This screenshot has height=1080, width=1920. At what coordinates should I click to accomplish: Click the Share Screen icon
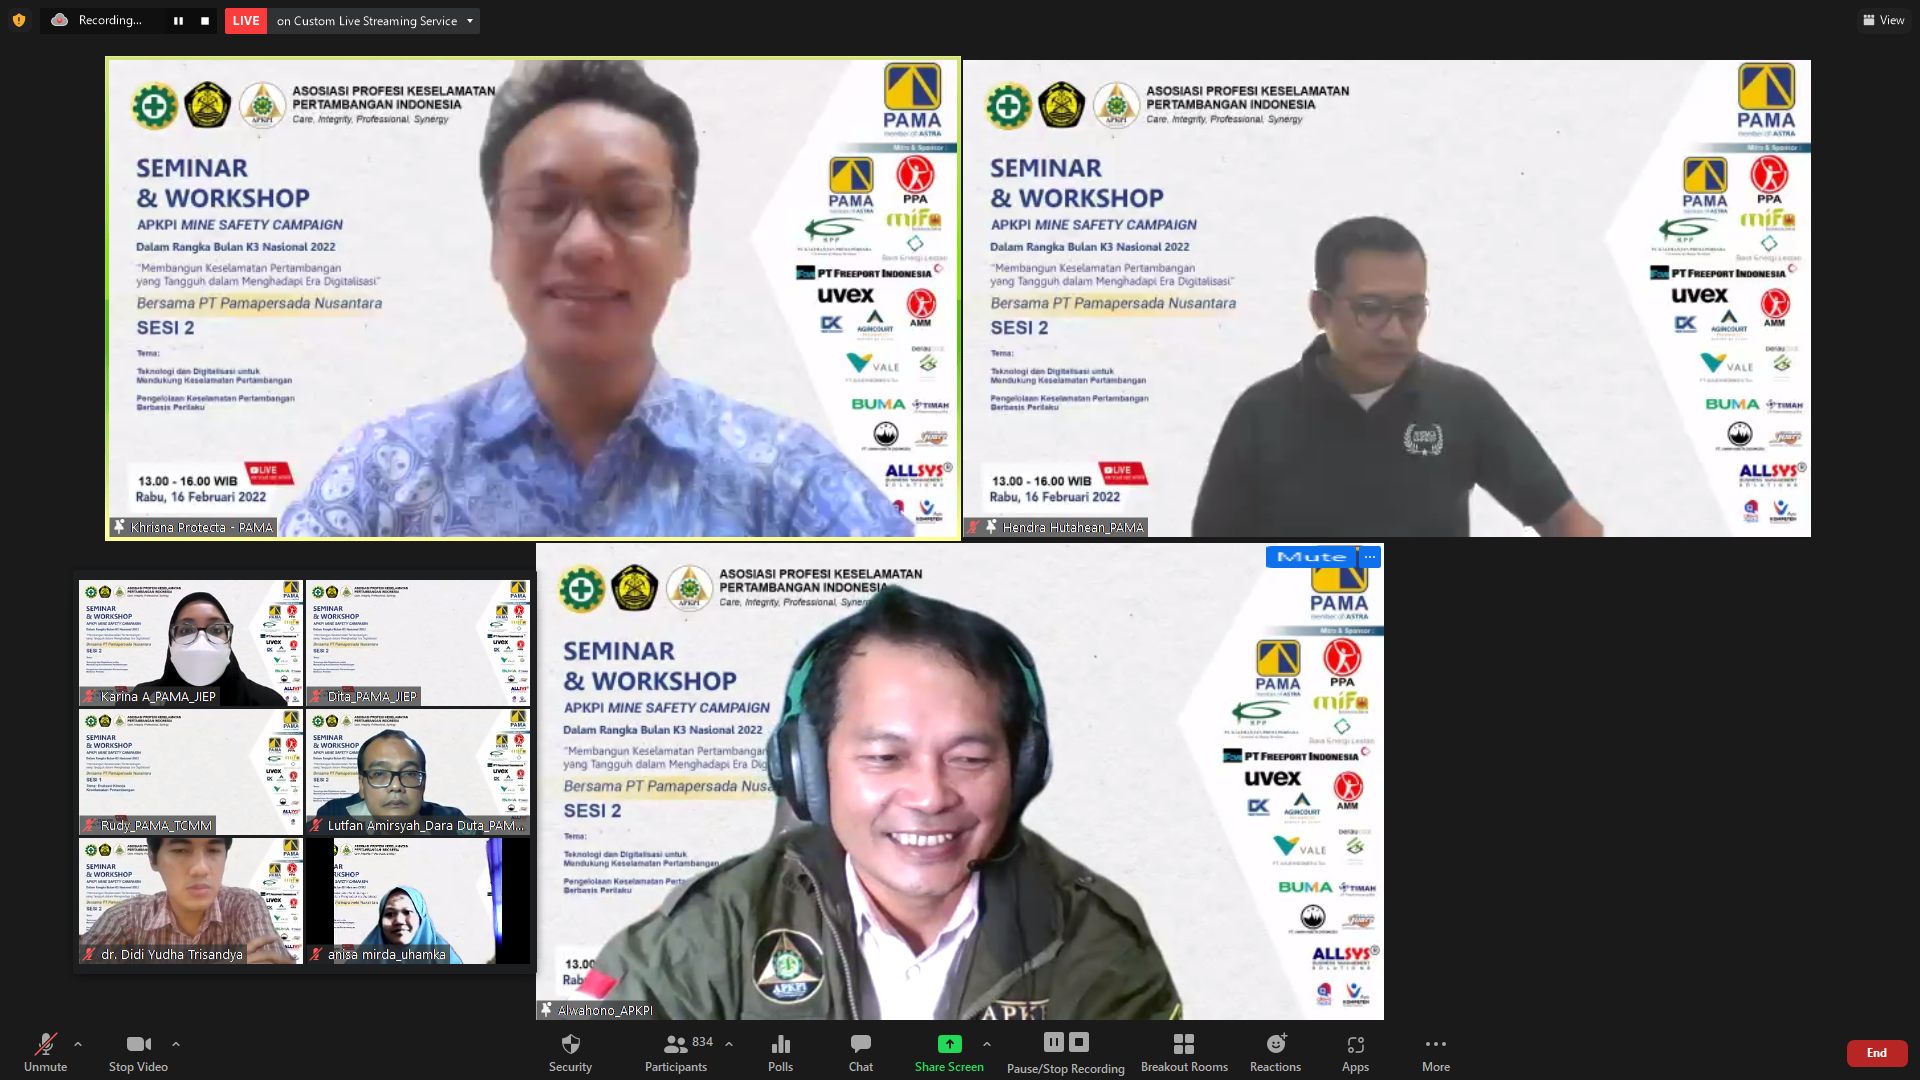click(949, 1044)
